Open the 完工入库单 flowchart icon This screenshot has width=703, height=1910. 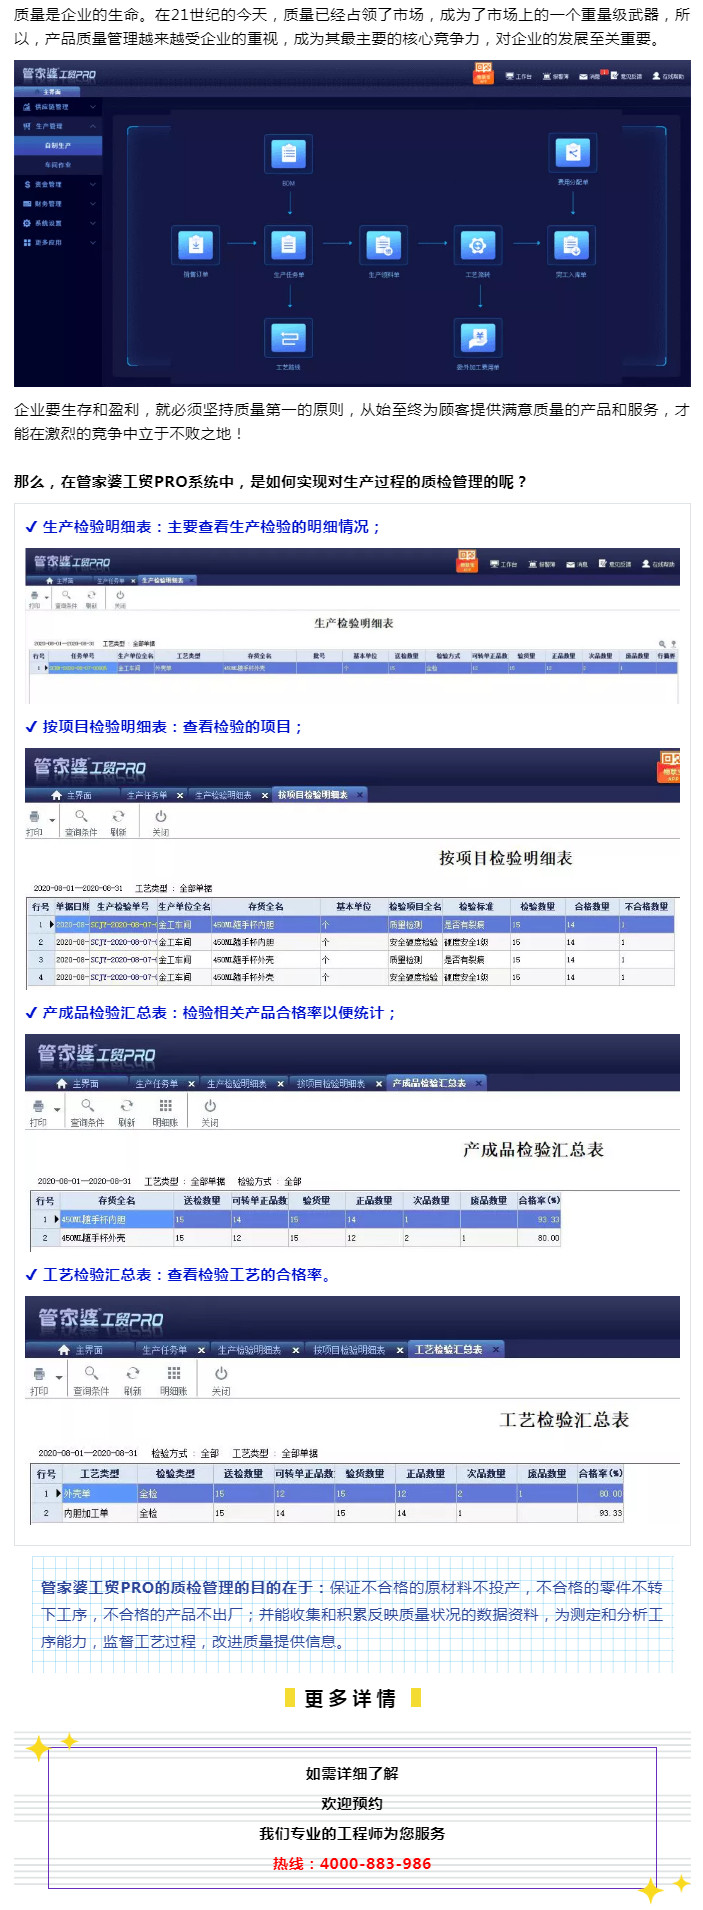572,244
